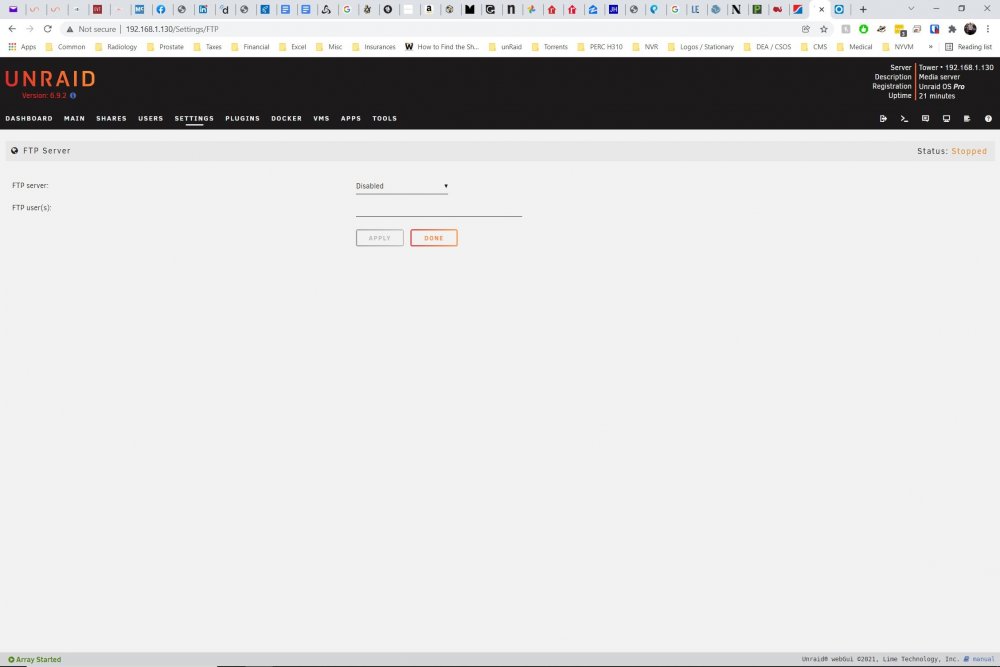This screenshot has height=667, width=1000.
Task: Click the Array Started status indicator
Action: click(34, 659)
